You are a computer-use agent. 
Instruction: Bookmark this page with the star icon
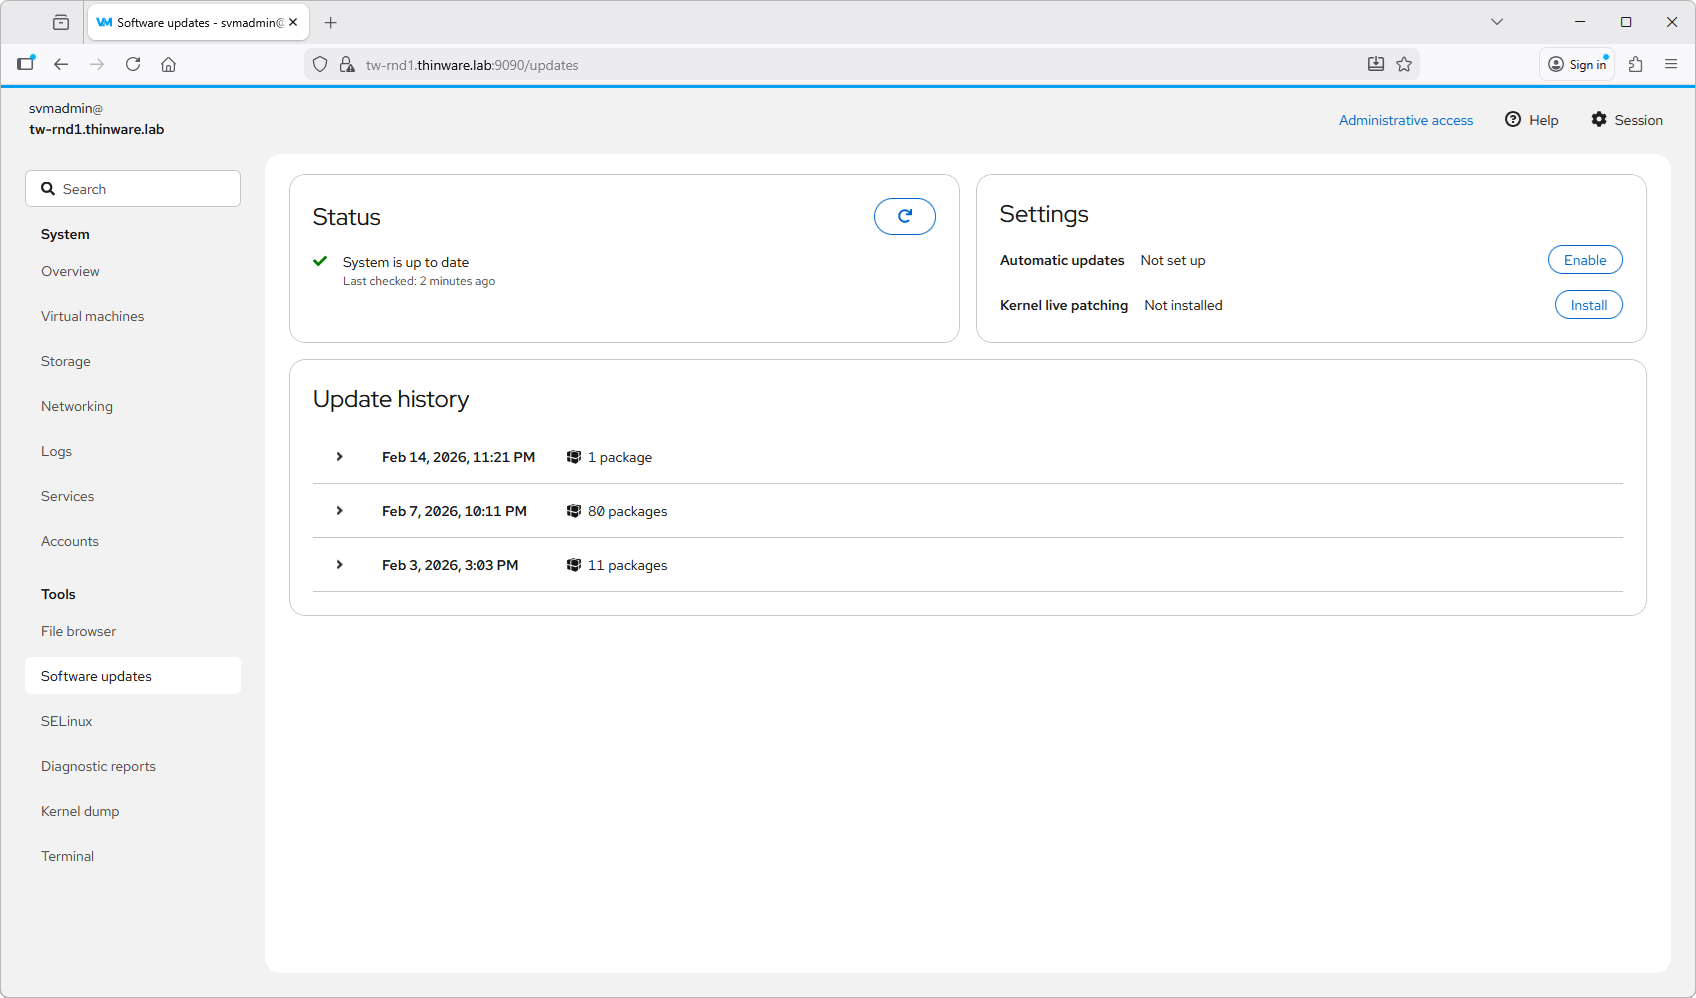[1404, 64]
